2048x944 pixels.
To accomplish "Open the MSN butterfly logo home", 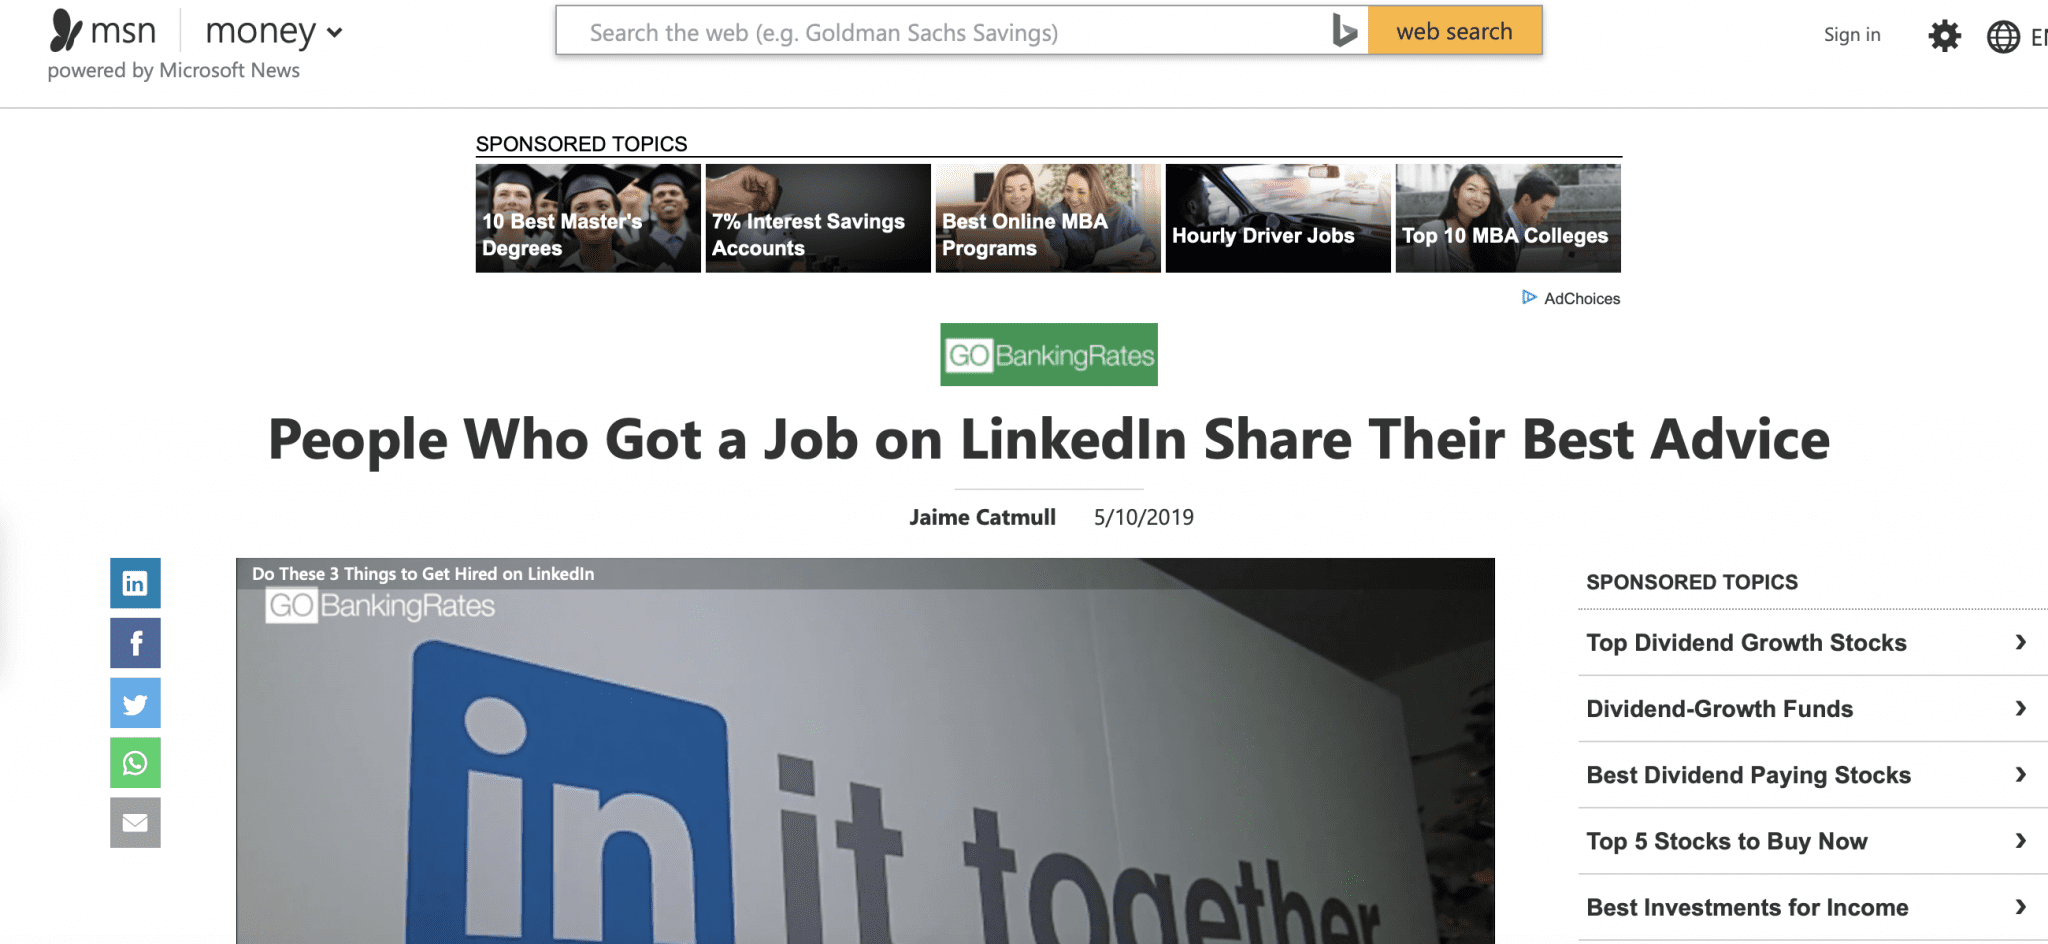I will coord(66,30).
